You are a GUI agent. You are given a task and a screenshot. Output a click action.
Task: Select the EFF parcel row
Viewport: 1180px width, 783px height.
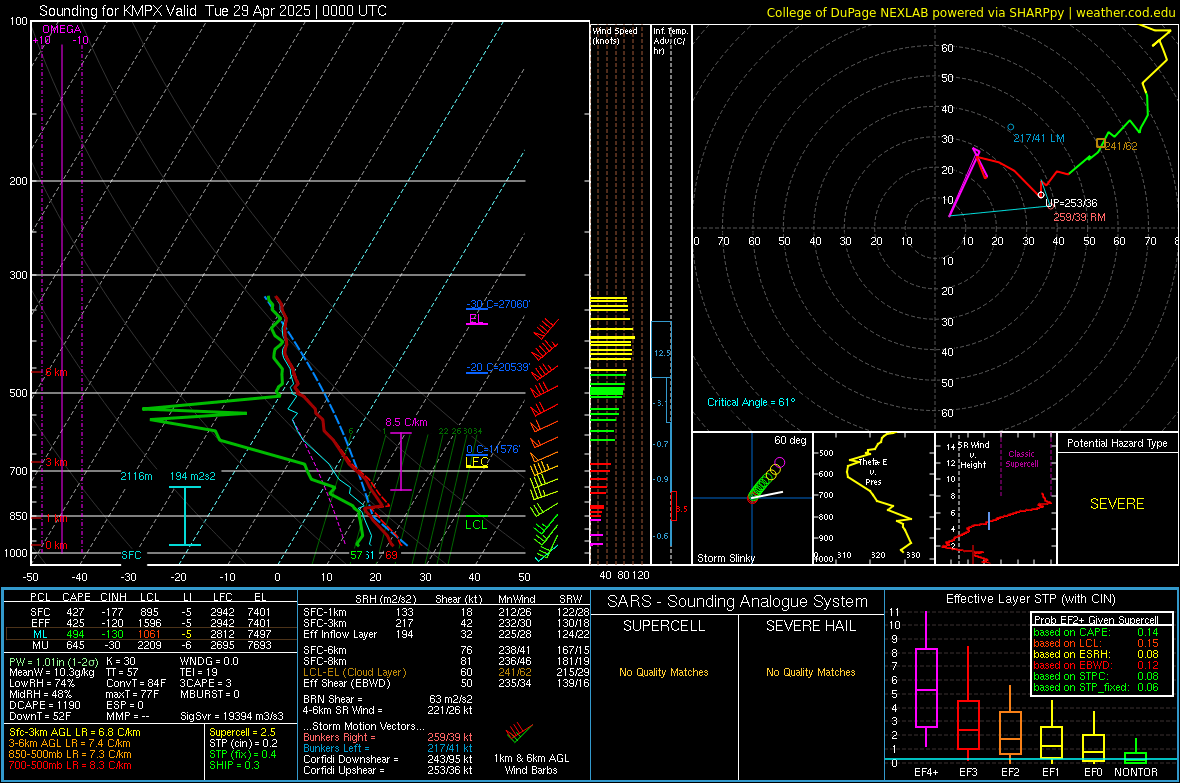151,623
